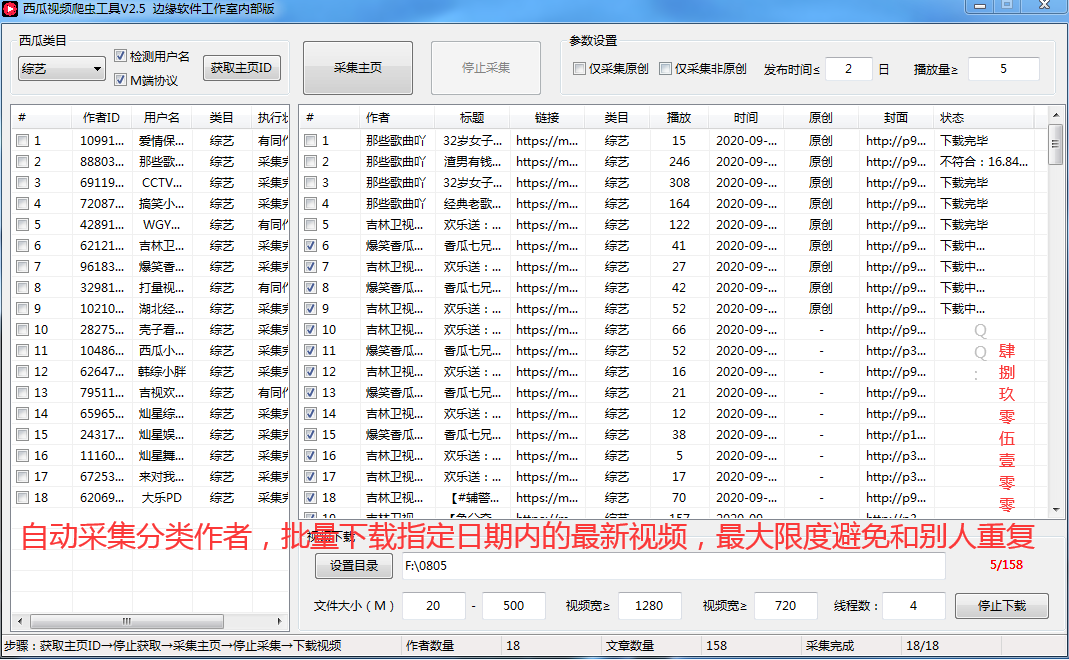Click the 作者数量 status bar label

click(430, 646)
